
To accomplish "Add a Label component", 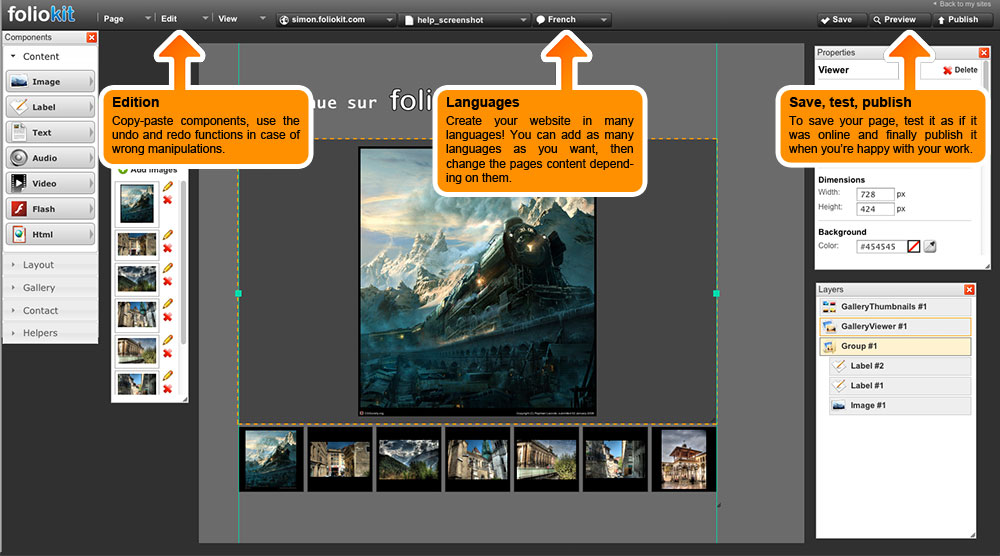I will [x=50, y=107].
